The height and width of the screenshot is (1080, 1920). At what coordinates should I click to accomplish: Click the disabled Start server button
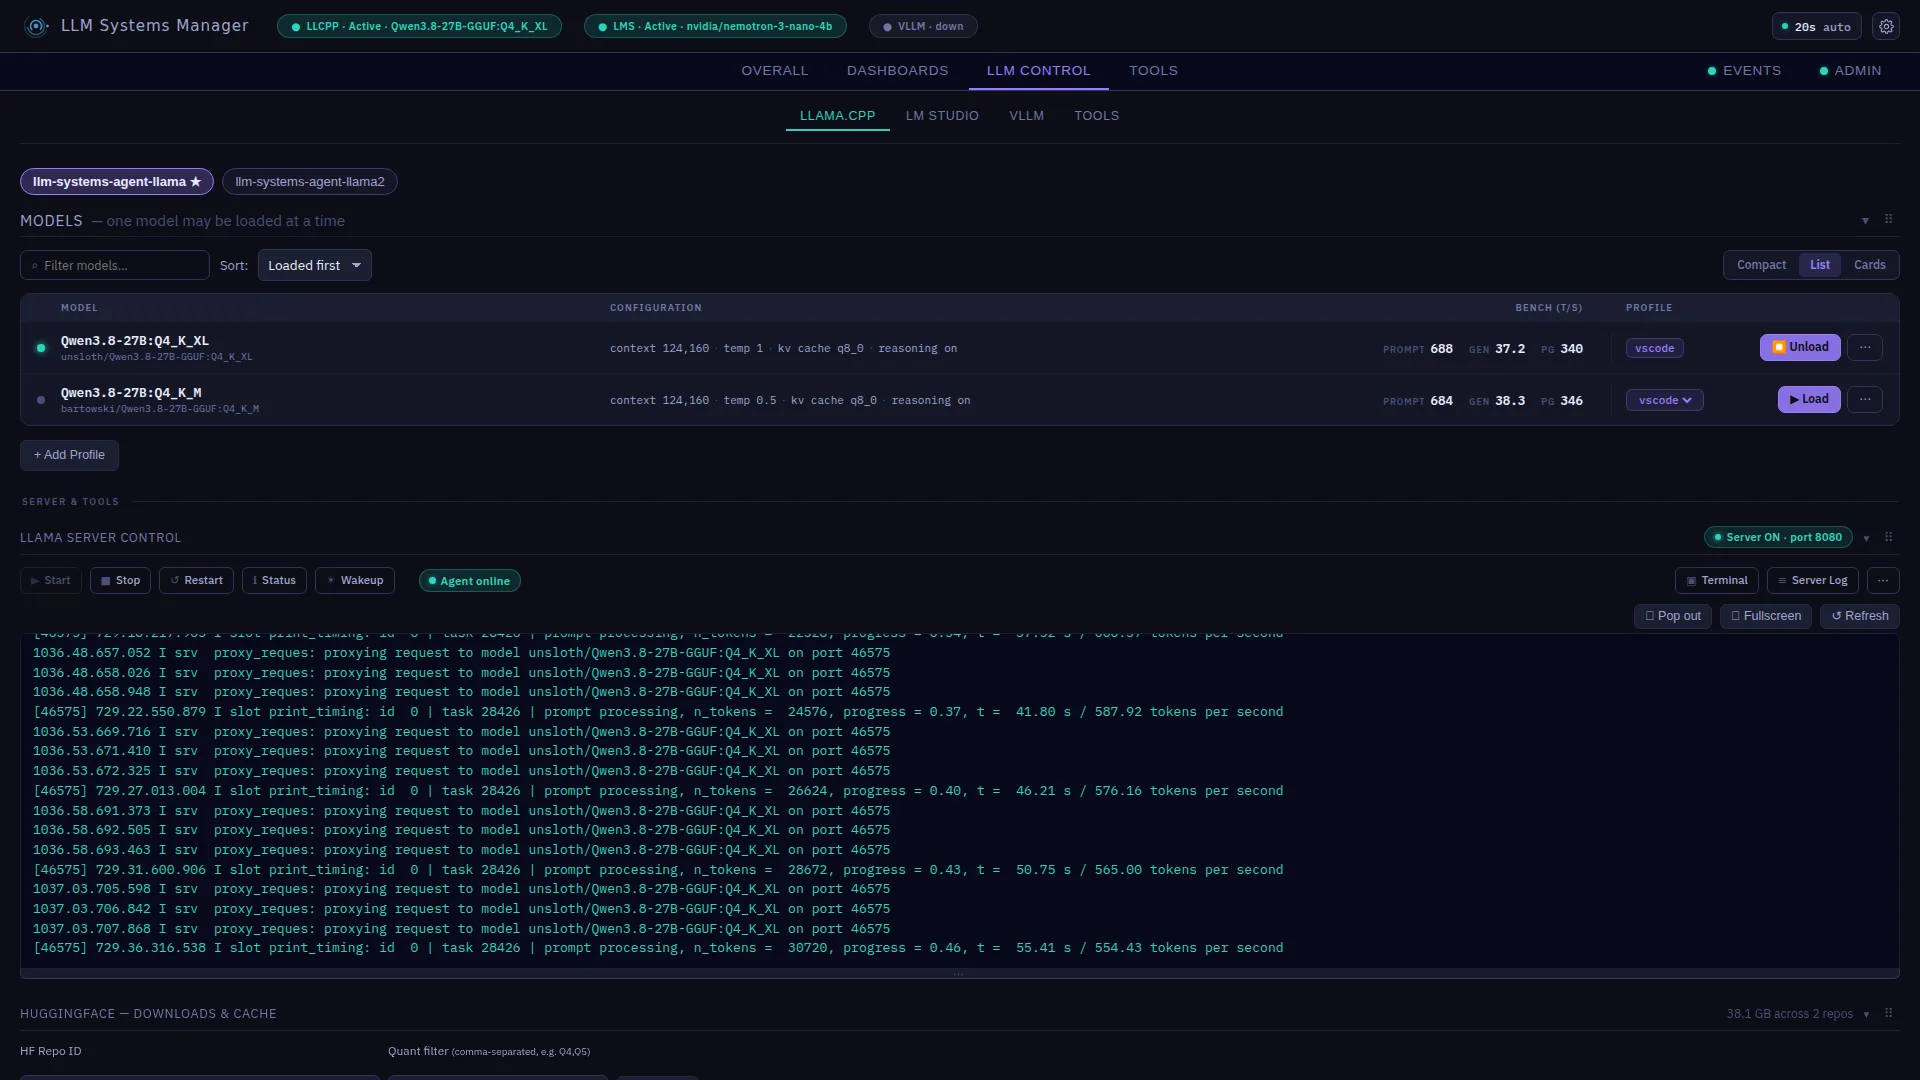pyautogui.click(x=50, y=580)
